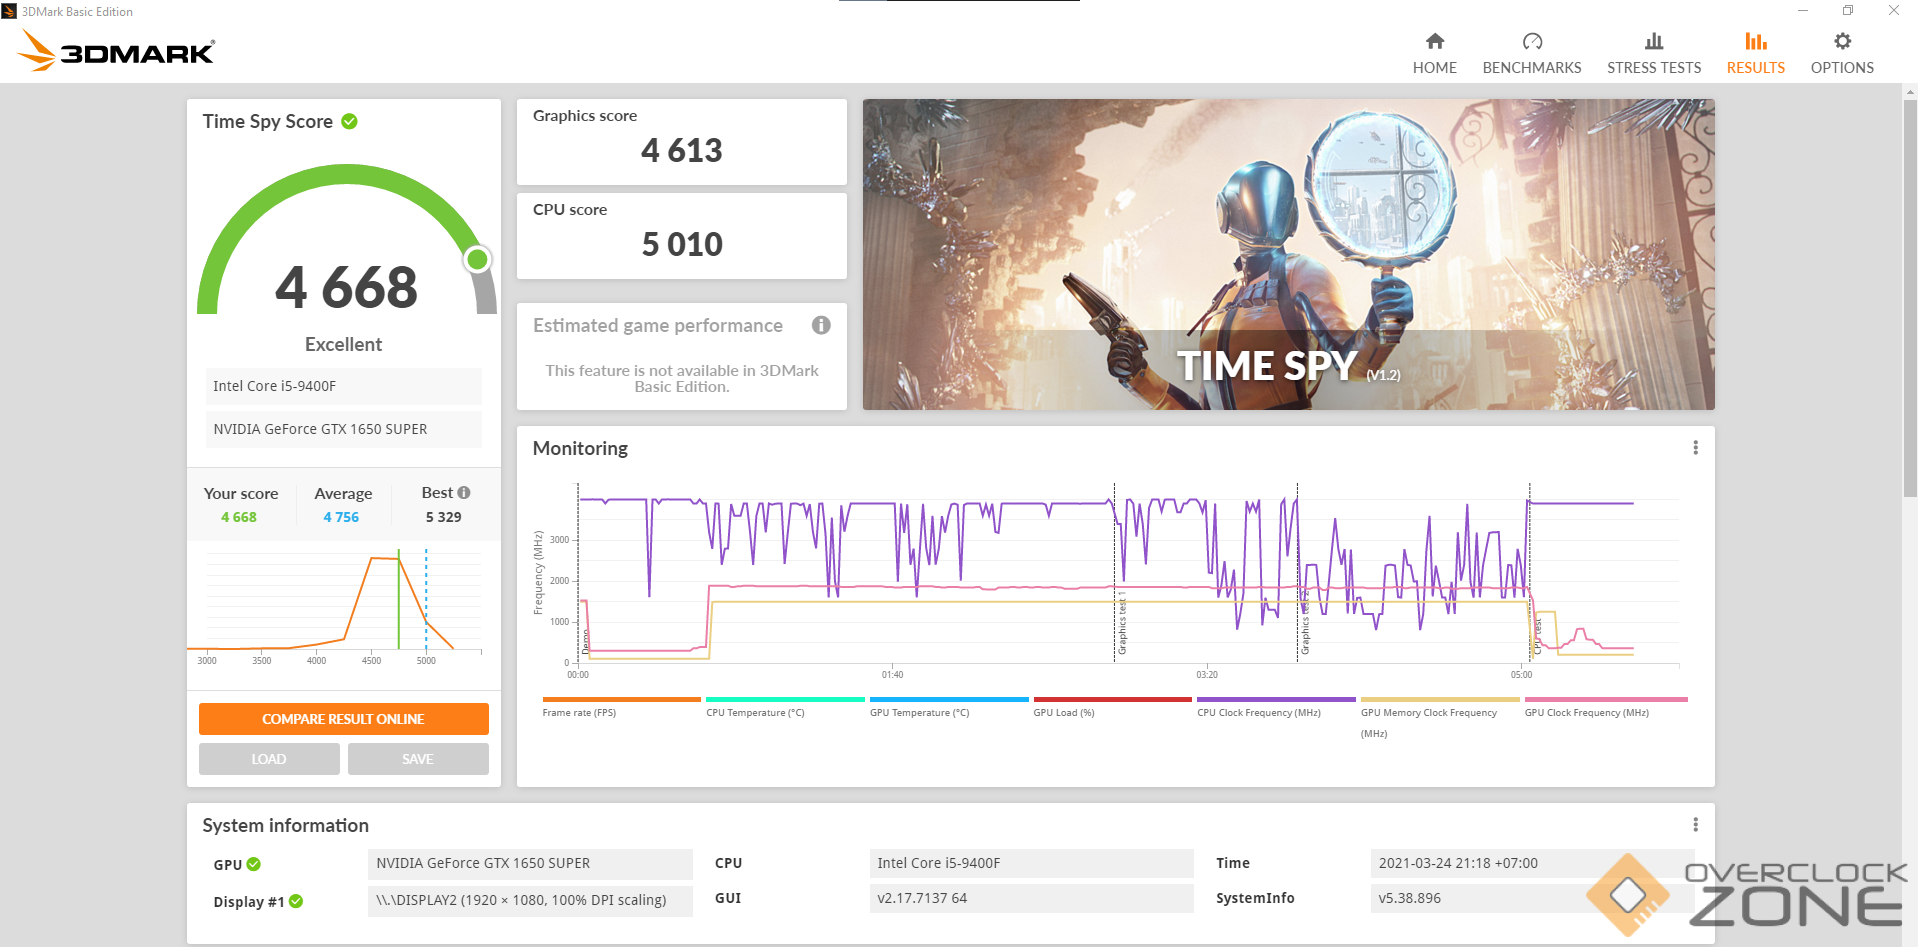Open the Options gear icon
Viewport: 1918px width, 947px height.
(1841, 42)
